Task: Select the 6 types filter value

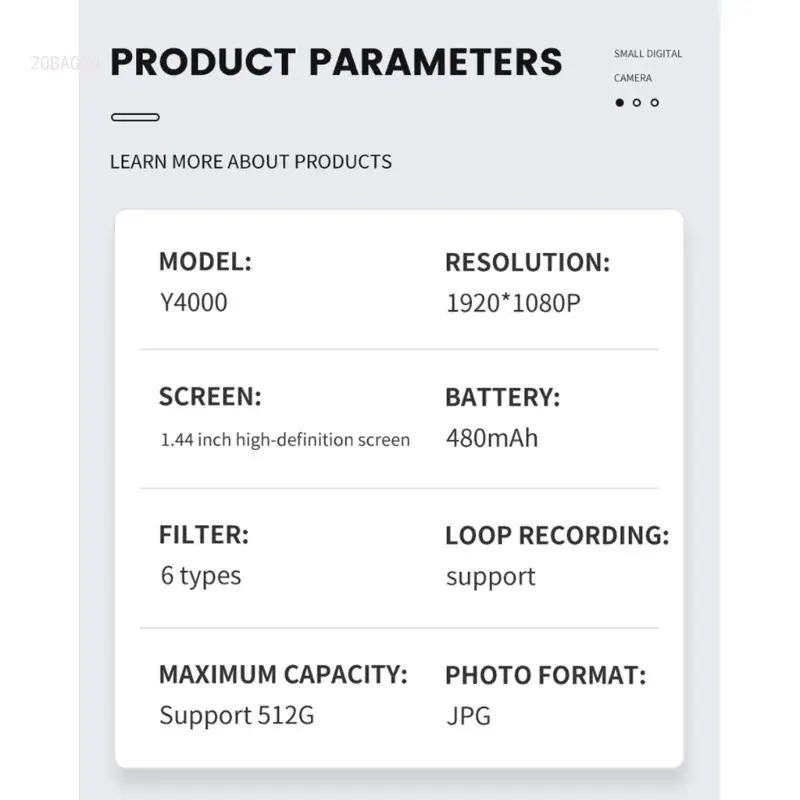Action: click(x=201, y=576)
